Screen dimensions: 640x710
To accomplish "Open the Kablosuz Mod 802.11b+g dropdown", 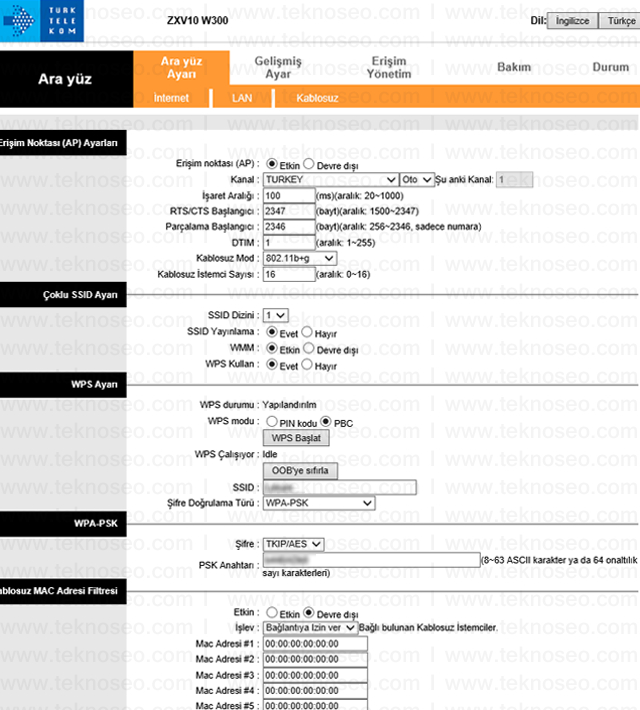I will (x=299, y=258).
